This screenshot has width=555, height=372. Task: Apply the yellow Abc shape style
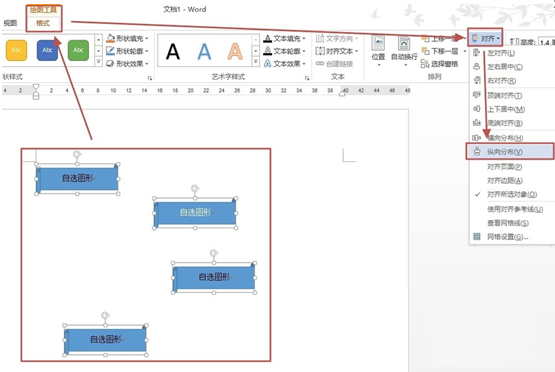(x=16, y=50)
